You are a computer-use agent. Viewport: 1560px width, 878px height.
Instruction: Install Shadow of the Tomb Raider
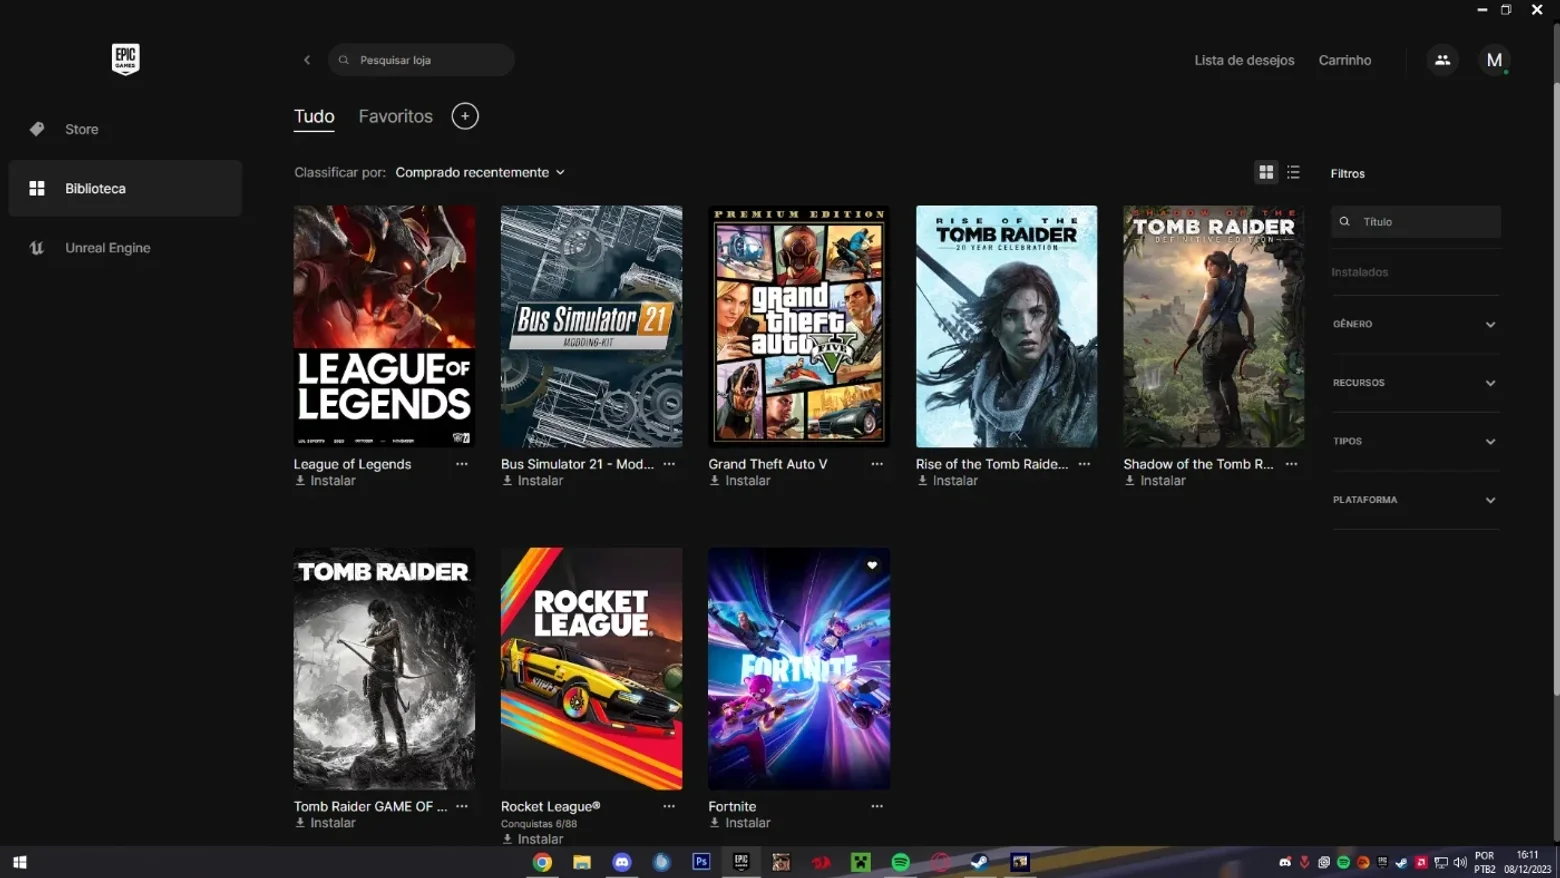pos(1155,481)
